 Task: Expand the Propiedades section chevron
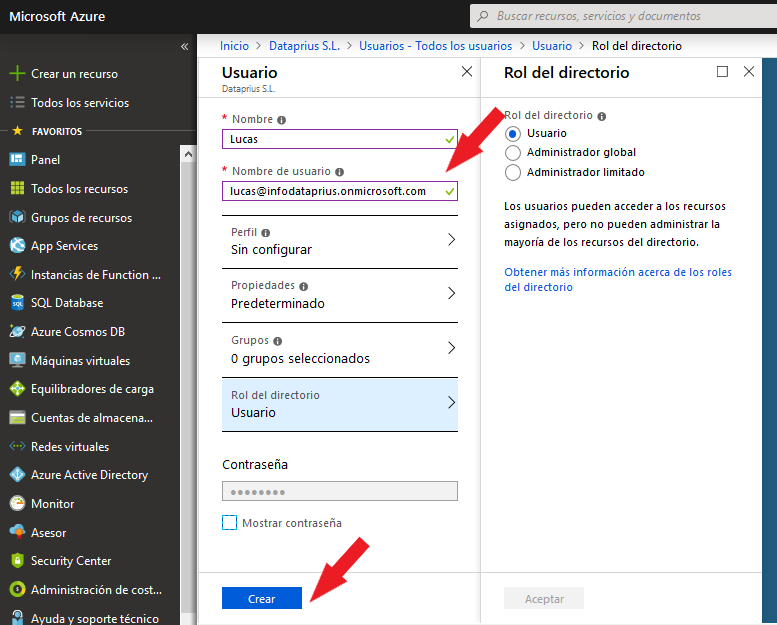[x=451, y=293]
